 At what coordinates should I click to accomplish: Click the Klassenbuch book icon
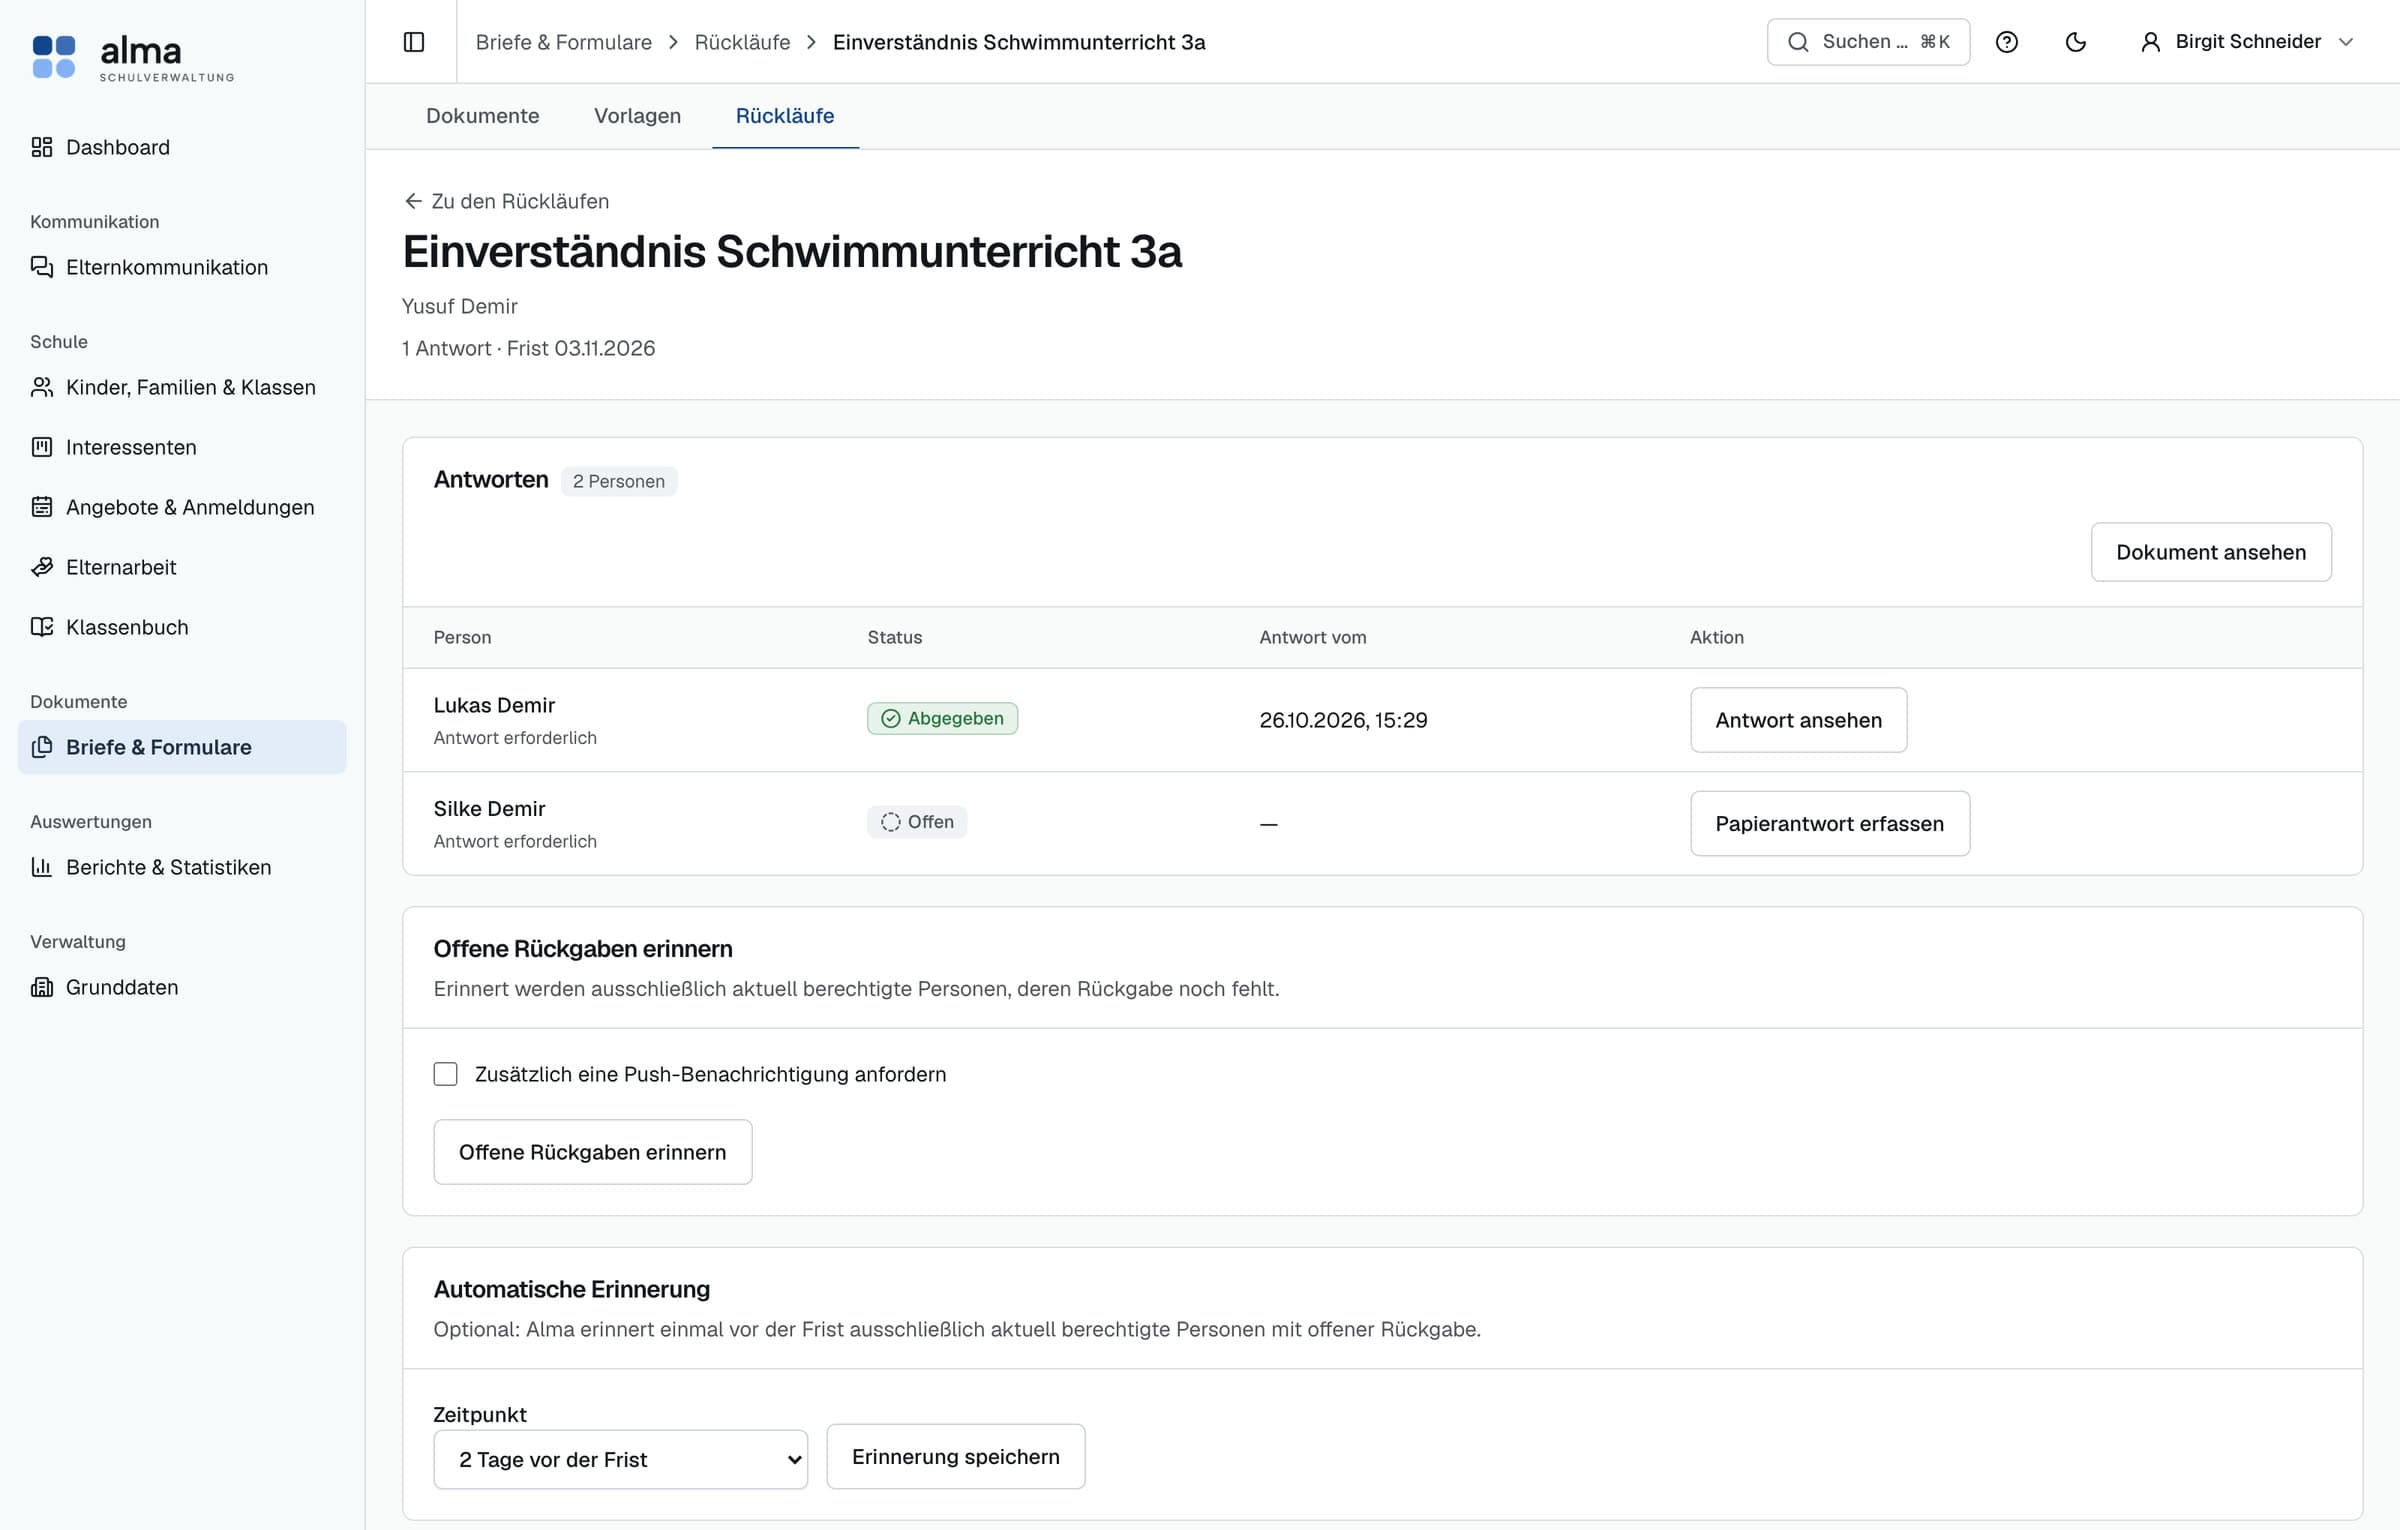click(x=42, y=627)
